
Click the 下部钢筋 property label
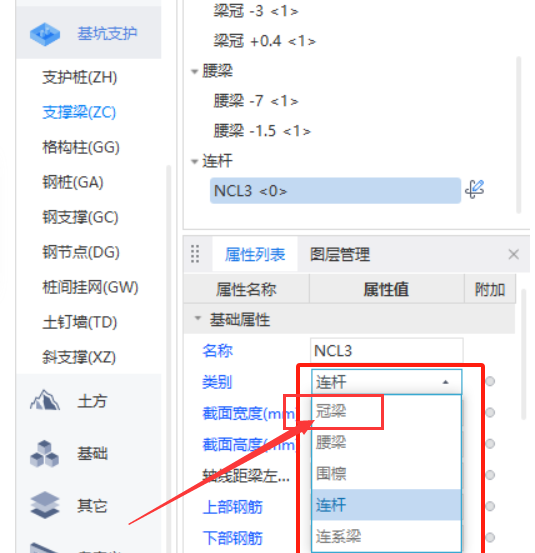coord(233,538)
